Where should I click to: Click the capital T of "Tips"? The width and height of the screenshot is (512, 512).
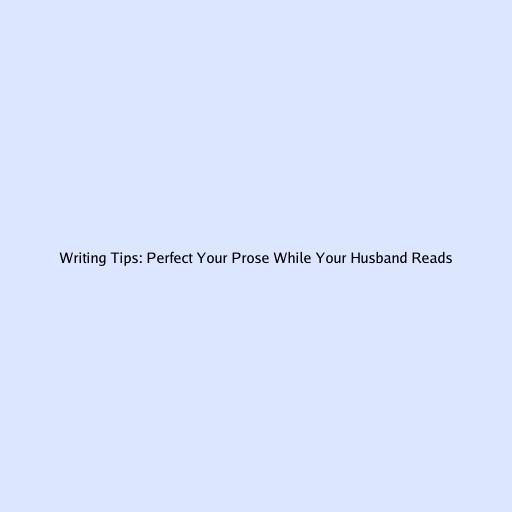(115, 258)
